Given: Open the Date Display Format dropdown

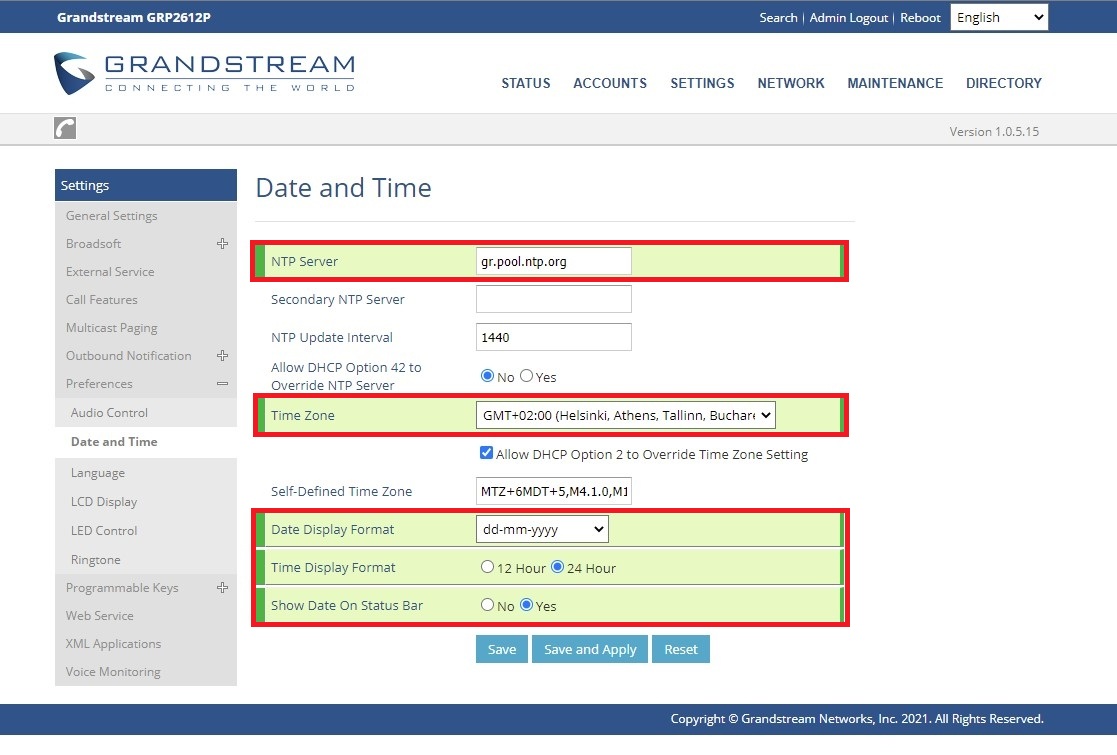Looking at the screenshot, I should [542, 529].
